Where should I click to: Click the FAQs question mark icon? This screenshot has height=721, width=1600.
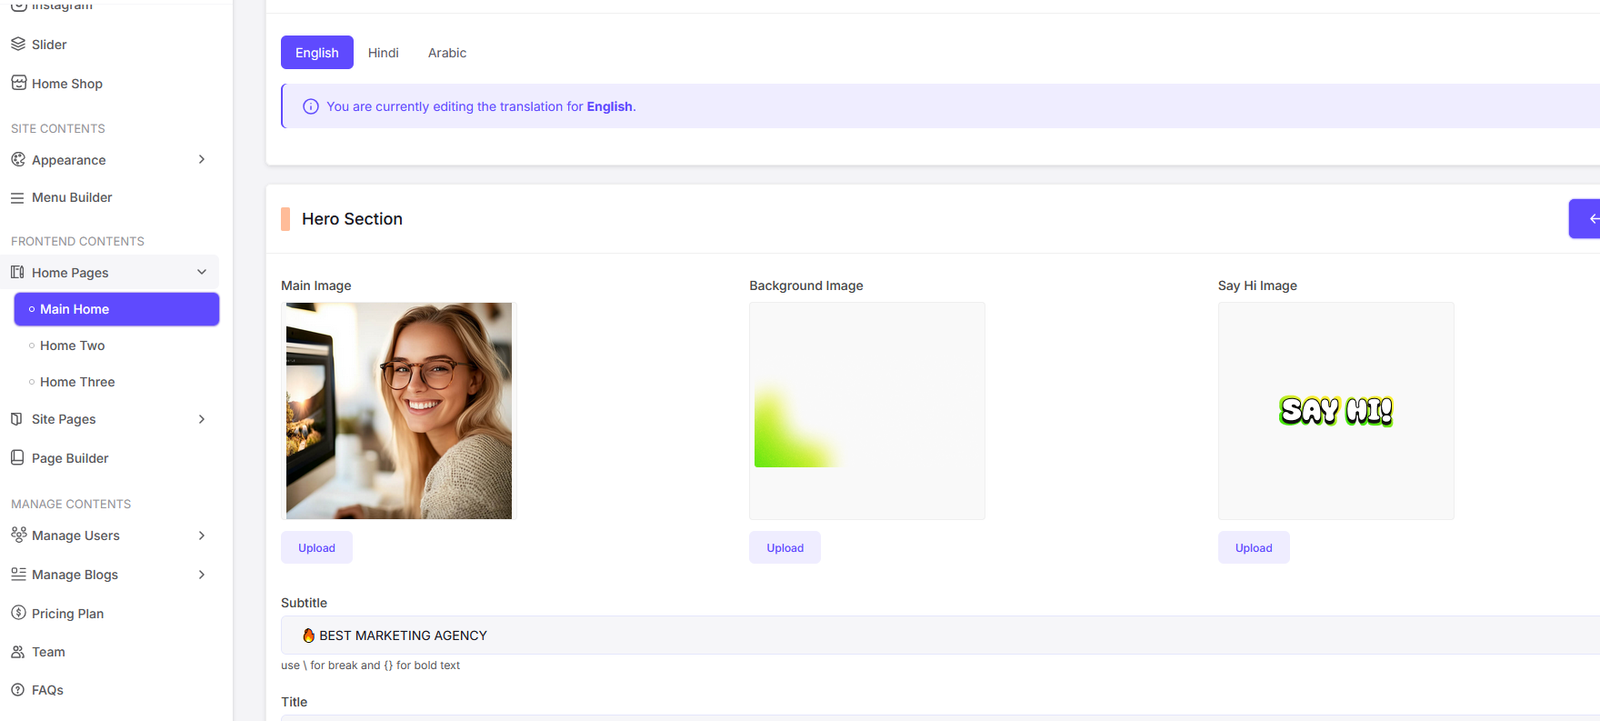pos(18,690)
